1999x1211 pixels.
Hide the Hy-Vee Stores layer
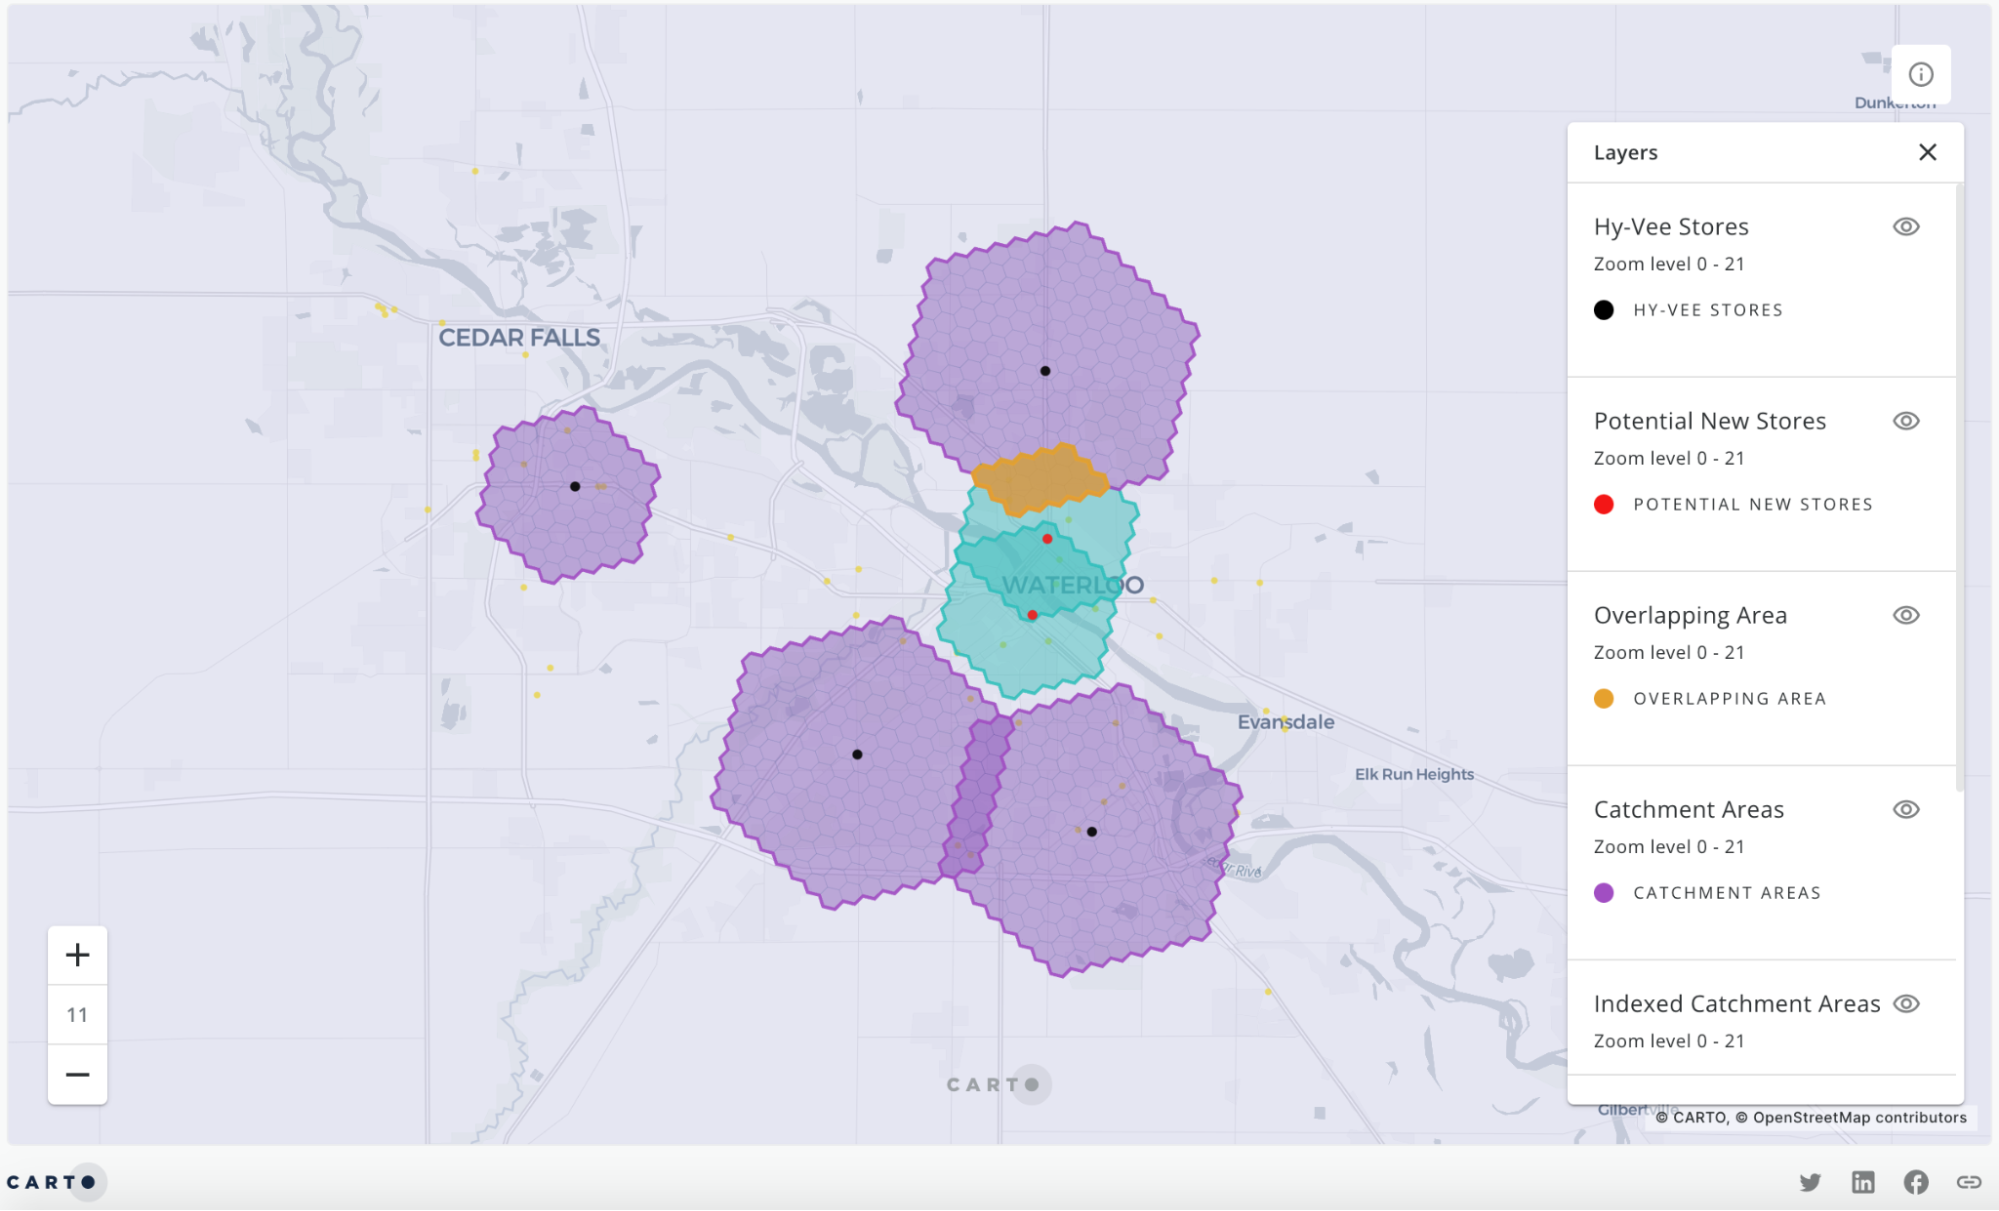[1906, 227]
